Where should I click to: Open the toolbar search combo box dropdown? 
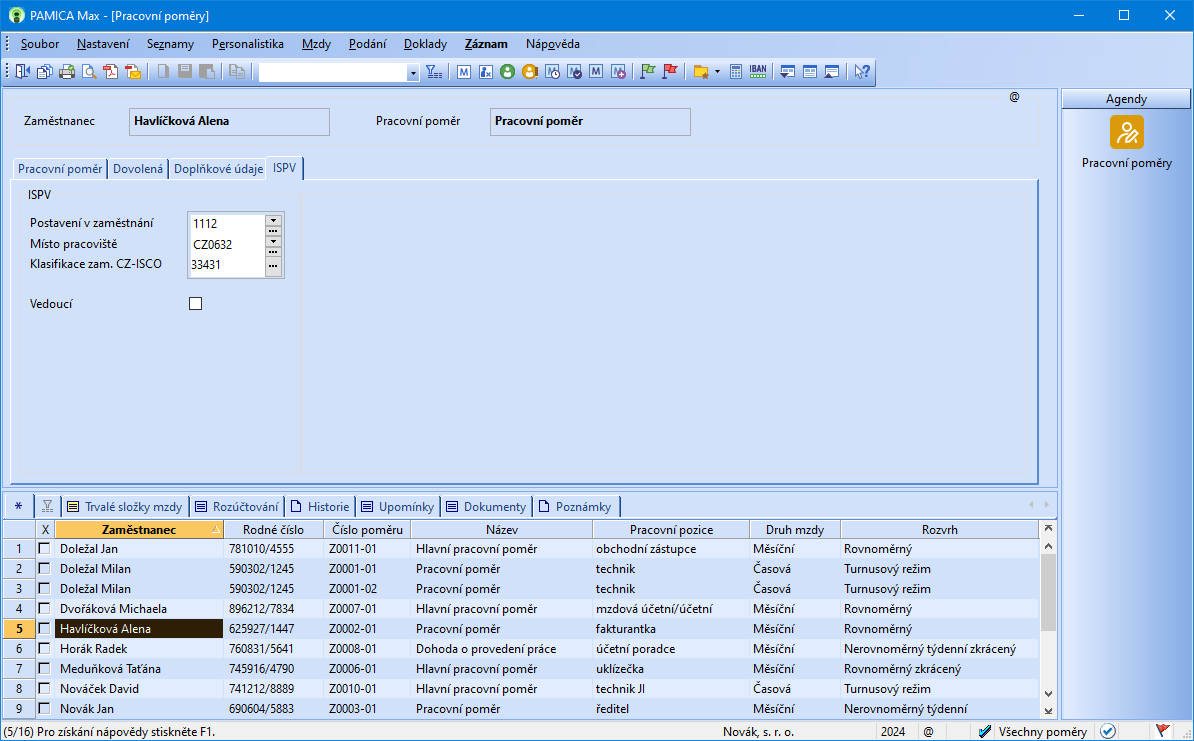(413, 72)
